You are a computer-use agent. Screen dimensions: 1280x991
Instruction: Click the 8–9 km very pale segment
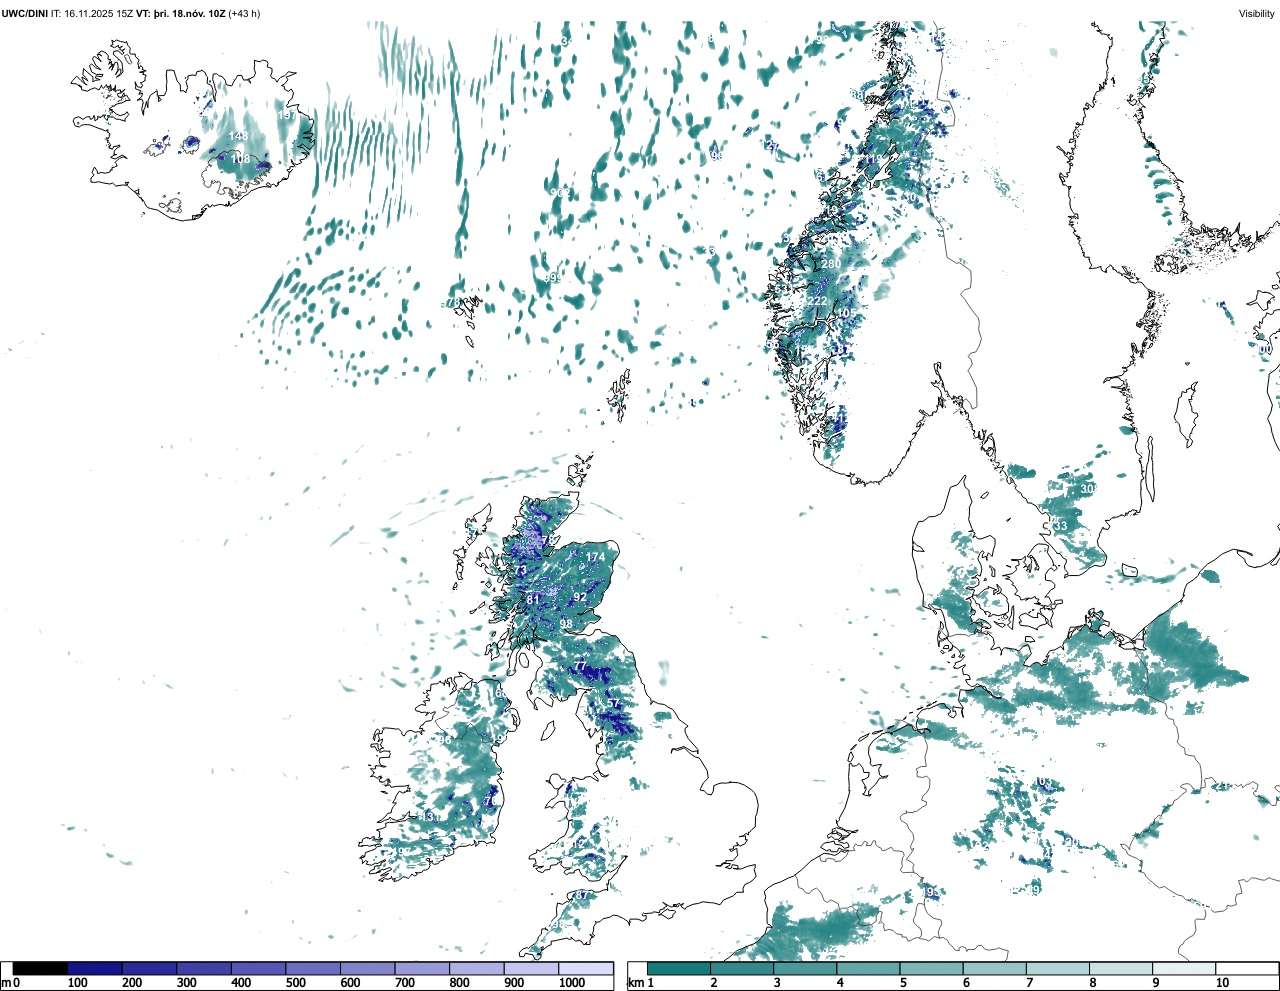click(x=1120, y=968)
